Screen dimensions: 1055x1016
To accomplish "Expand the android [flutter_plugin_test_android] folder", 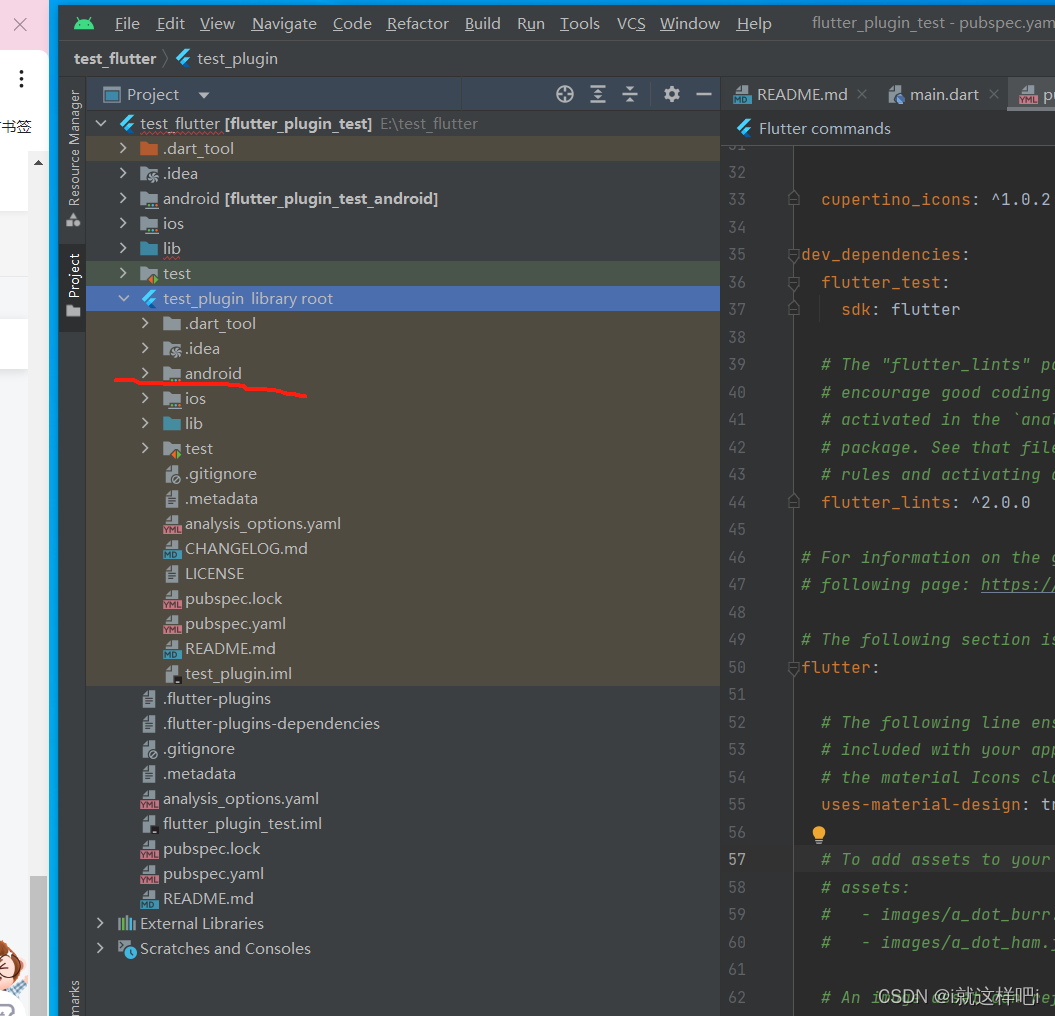I will pyautogui.click(x=123, y=198).
